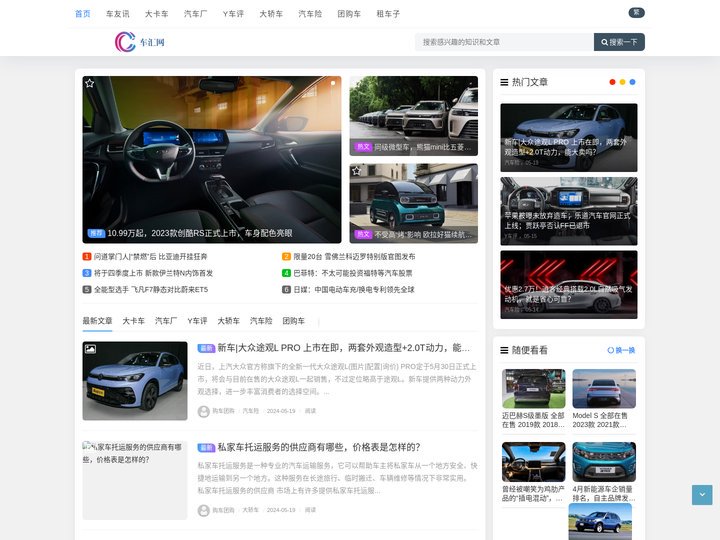The height and width of the screenshot is (540, 720).
Task: Open the 团购车 top navigation item
Action: (349, 14)
